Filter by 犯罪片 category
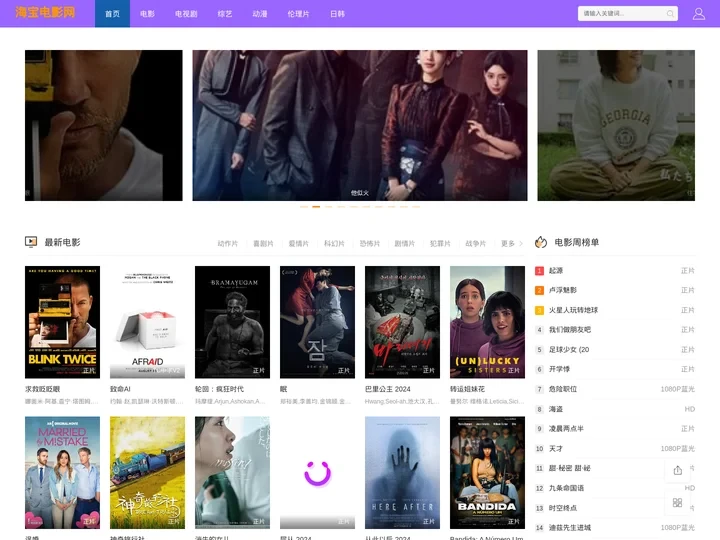Screen dimensions: 720x540 pyautogui.click(x=440, y=243)
